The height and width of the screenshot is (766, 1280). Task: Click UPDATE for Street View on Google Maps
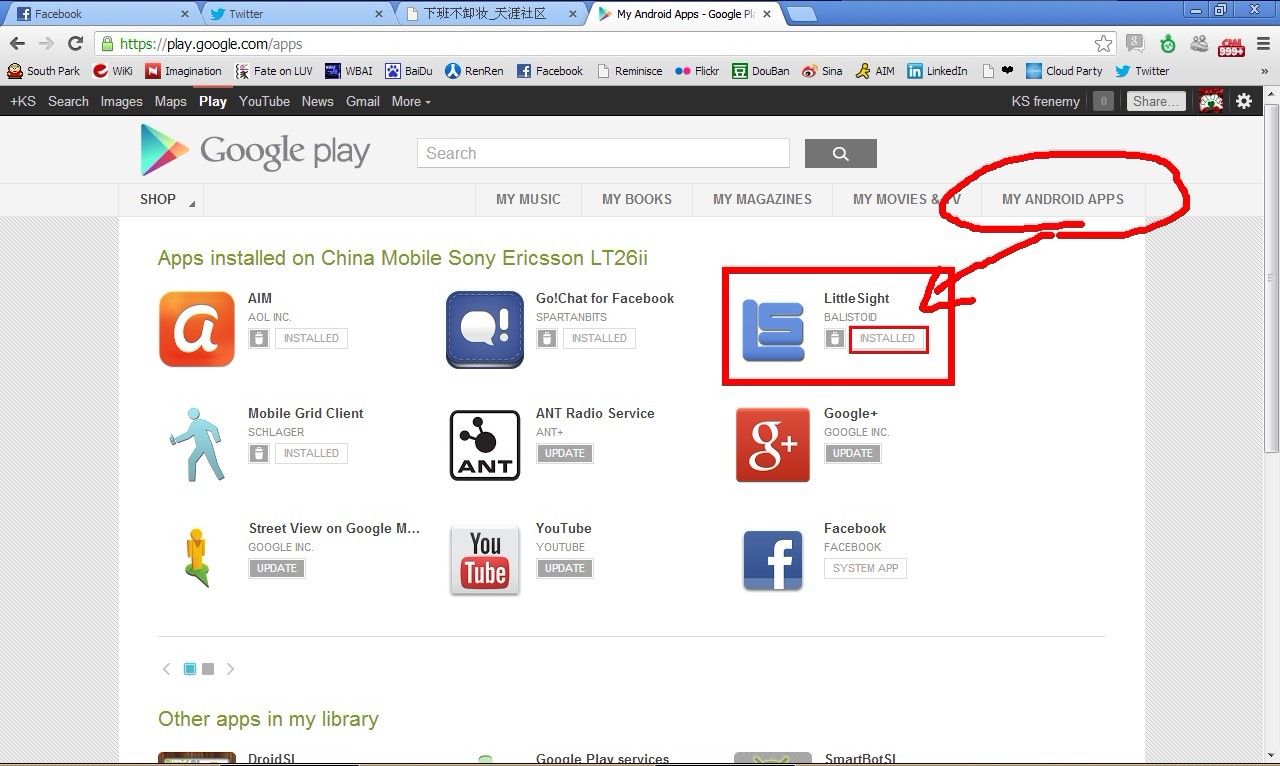click(x=277, y=568)
